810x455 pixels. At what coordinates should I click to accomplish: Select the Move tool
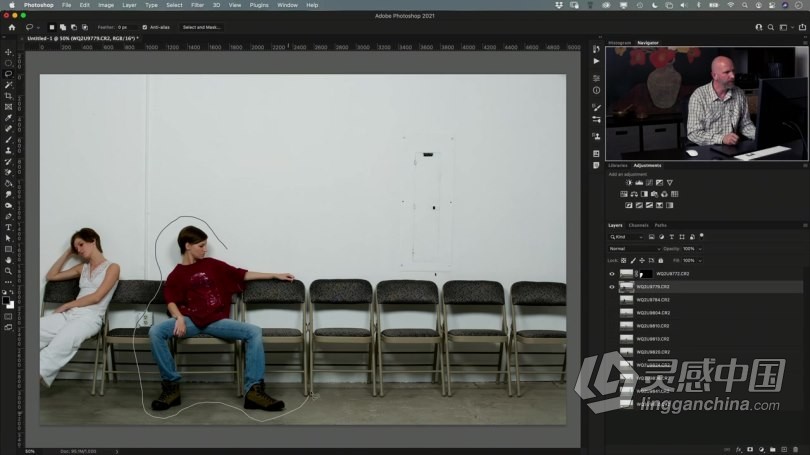point(9,52)
